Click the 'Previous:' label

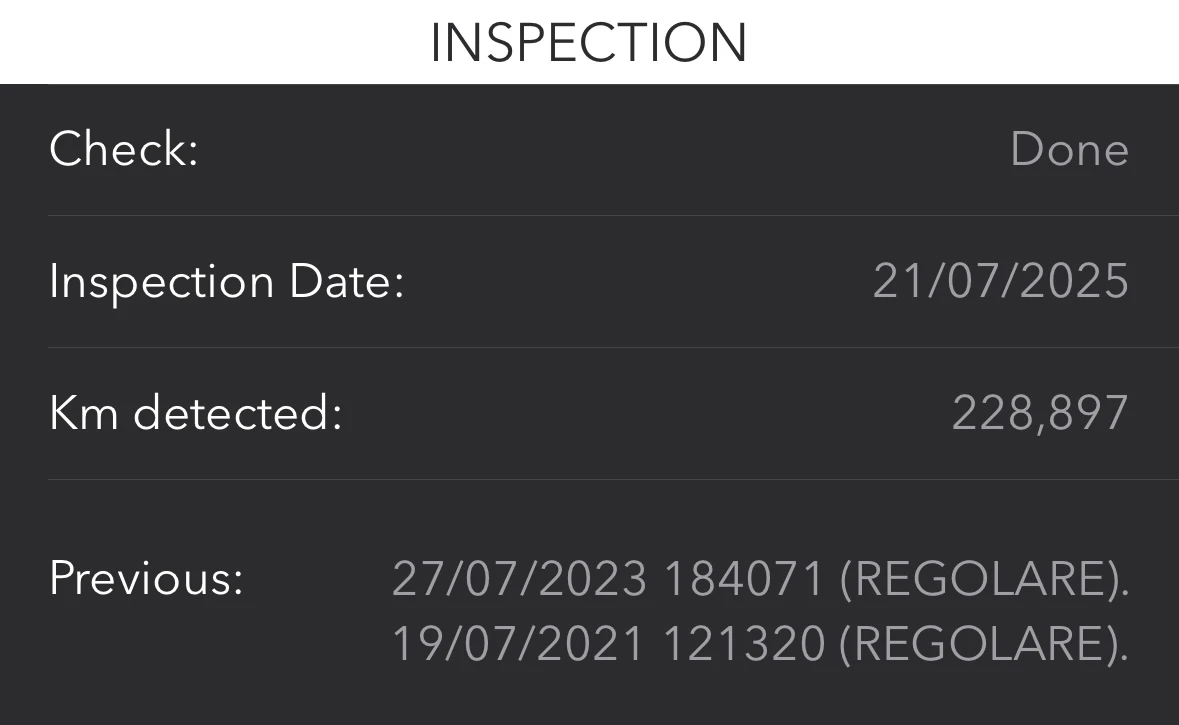(146, 578)
